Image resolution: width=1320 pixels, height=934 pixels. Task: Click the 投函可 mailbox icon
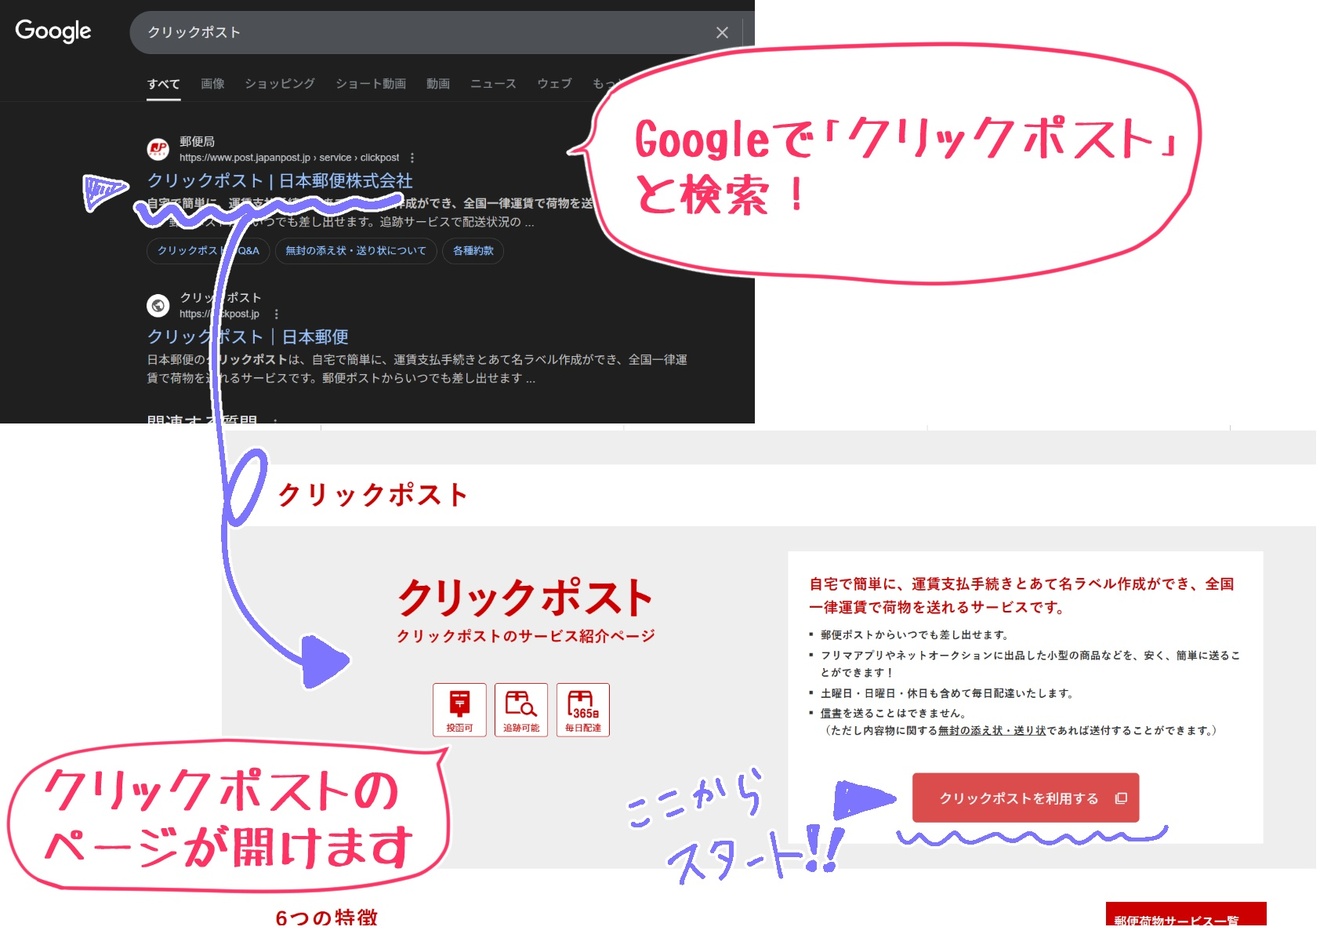(x=460, y=709)
